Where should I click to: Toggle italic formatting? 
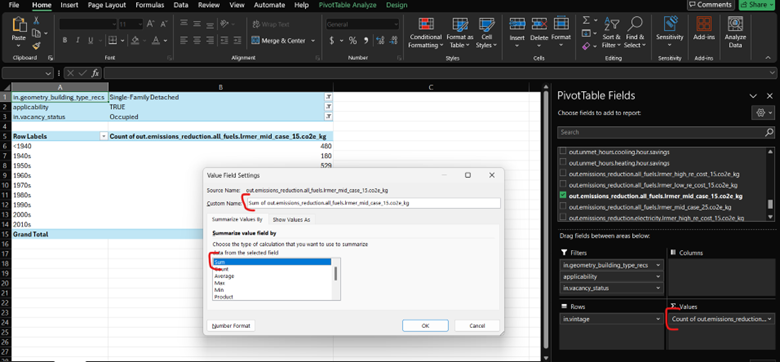click(78, 41)
